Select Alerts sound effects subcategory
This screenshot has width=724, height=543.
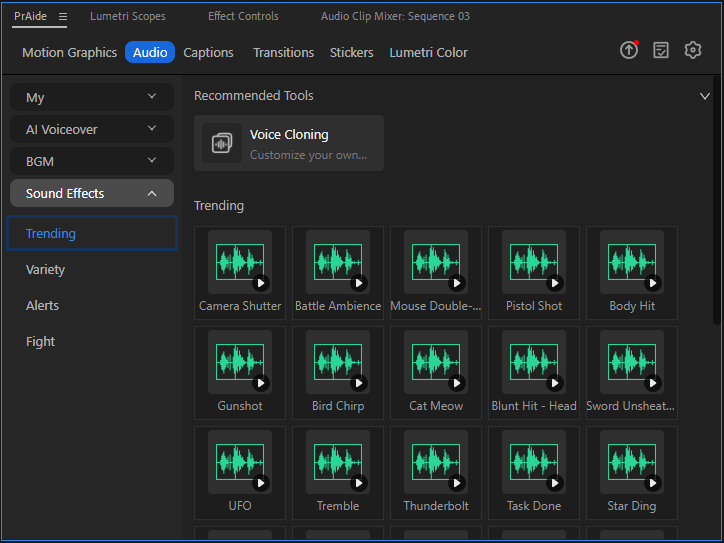tap(42, 305)
